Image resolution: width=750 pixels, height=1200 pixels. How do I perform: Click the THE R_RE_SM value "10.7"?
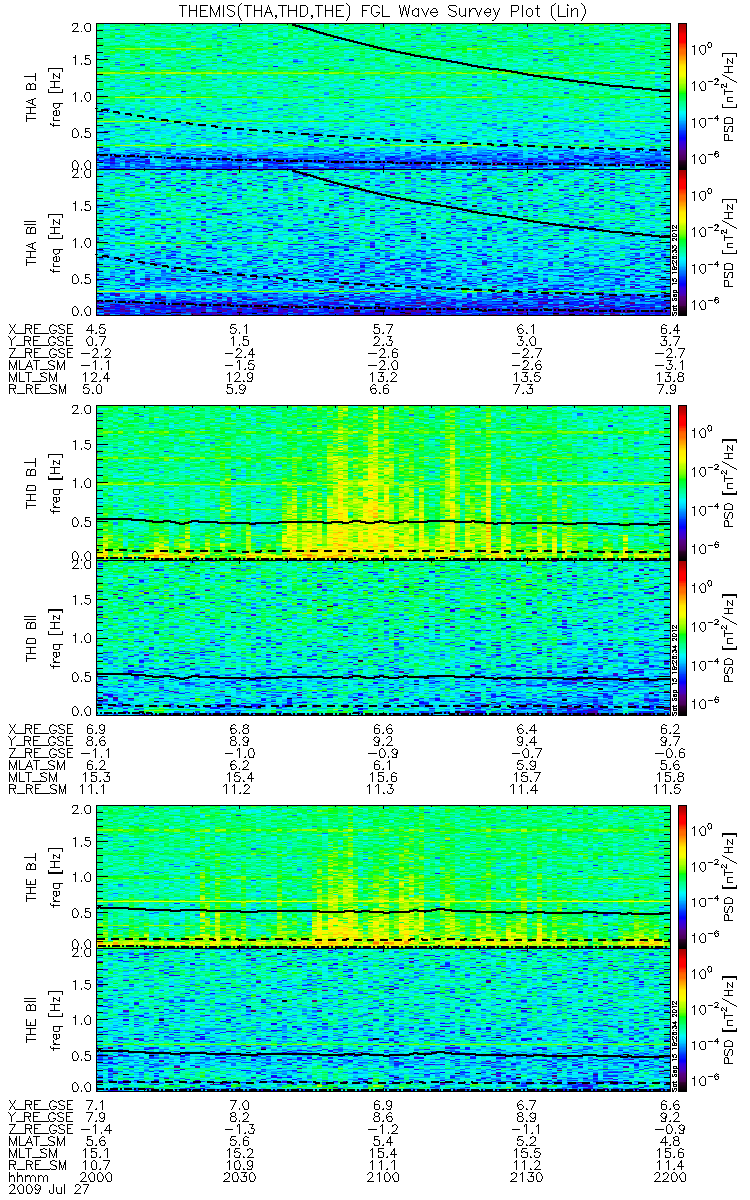point(98,1165)
